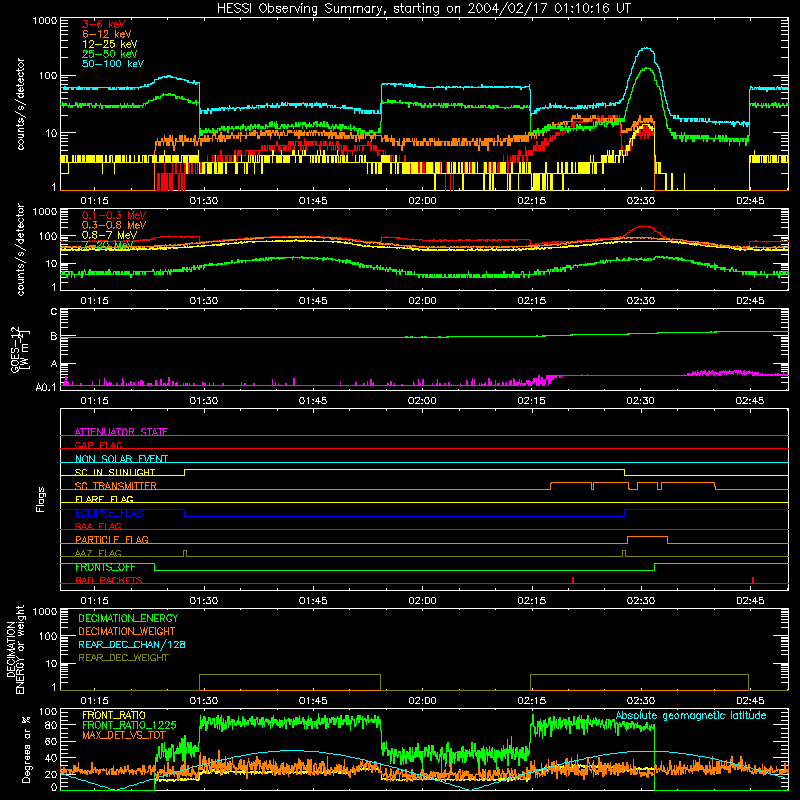
Task: Click the 01:30 tick under the Flags panel
Action: click(204, 601)
